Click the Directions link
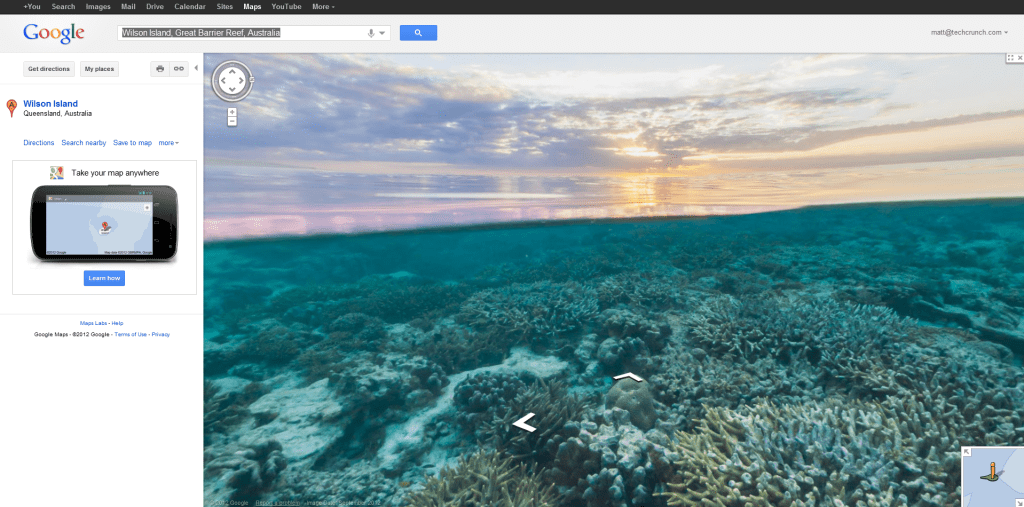Image resolution: width=1024 pixels, height=507 pixels. click(39, 142)
